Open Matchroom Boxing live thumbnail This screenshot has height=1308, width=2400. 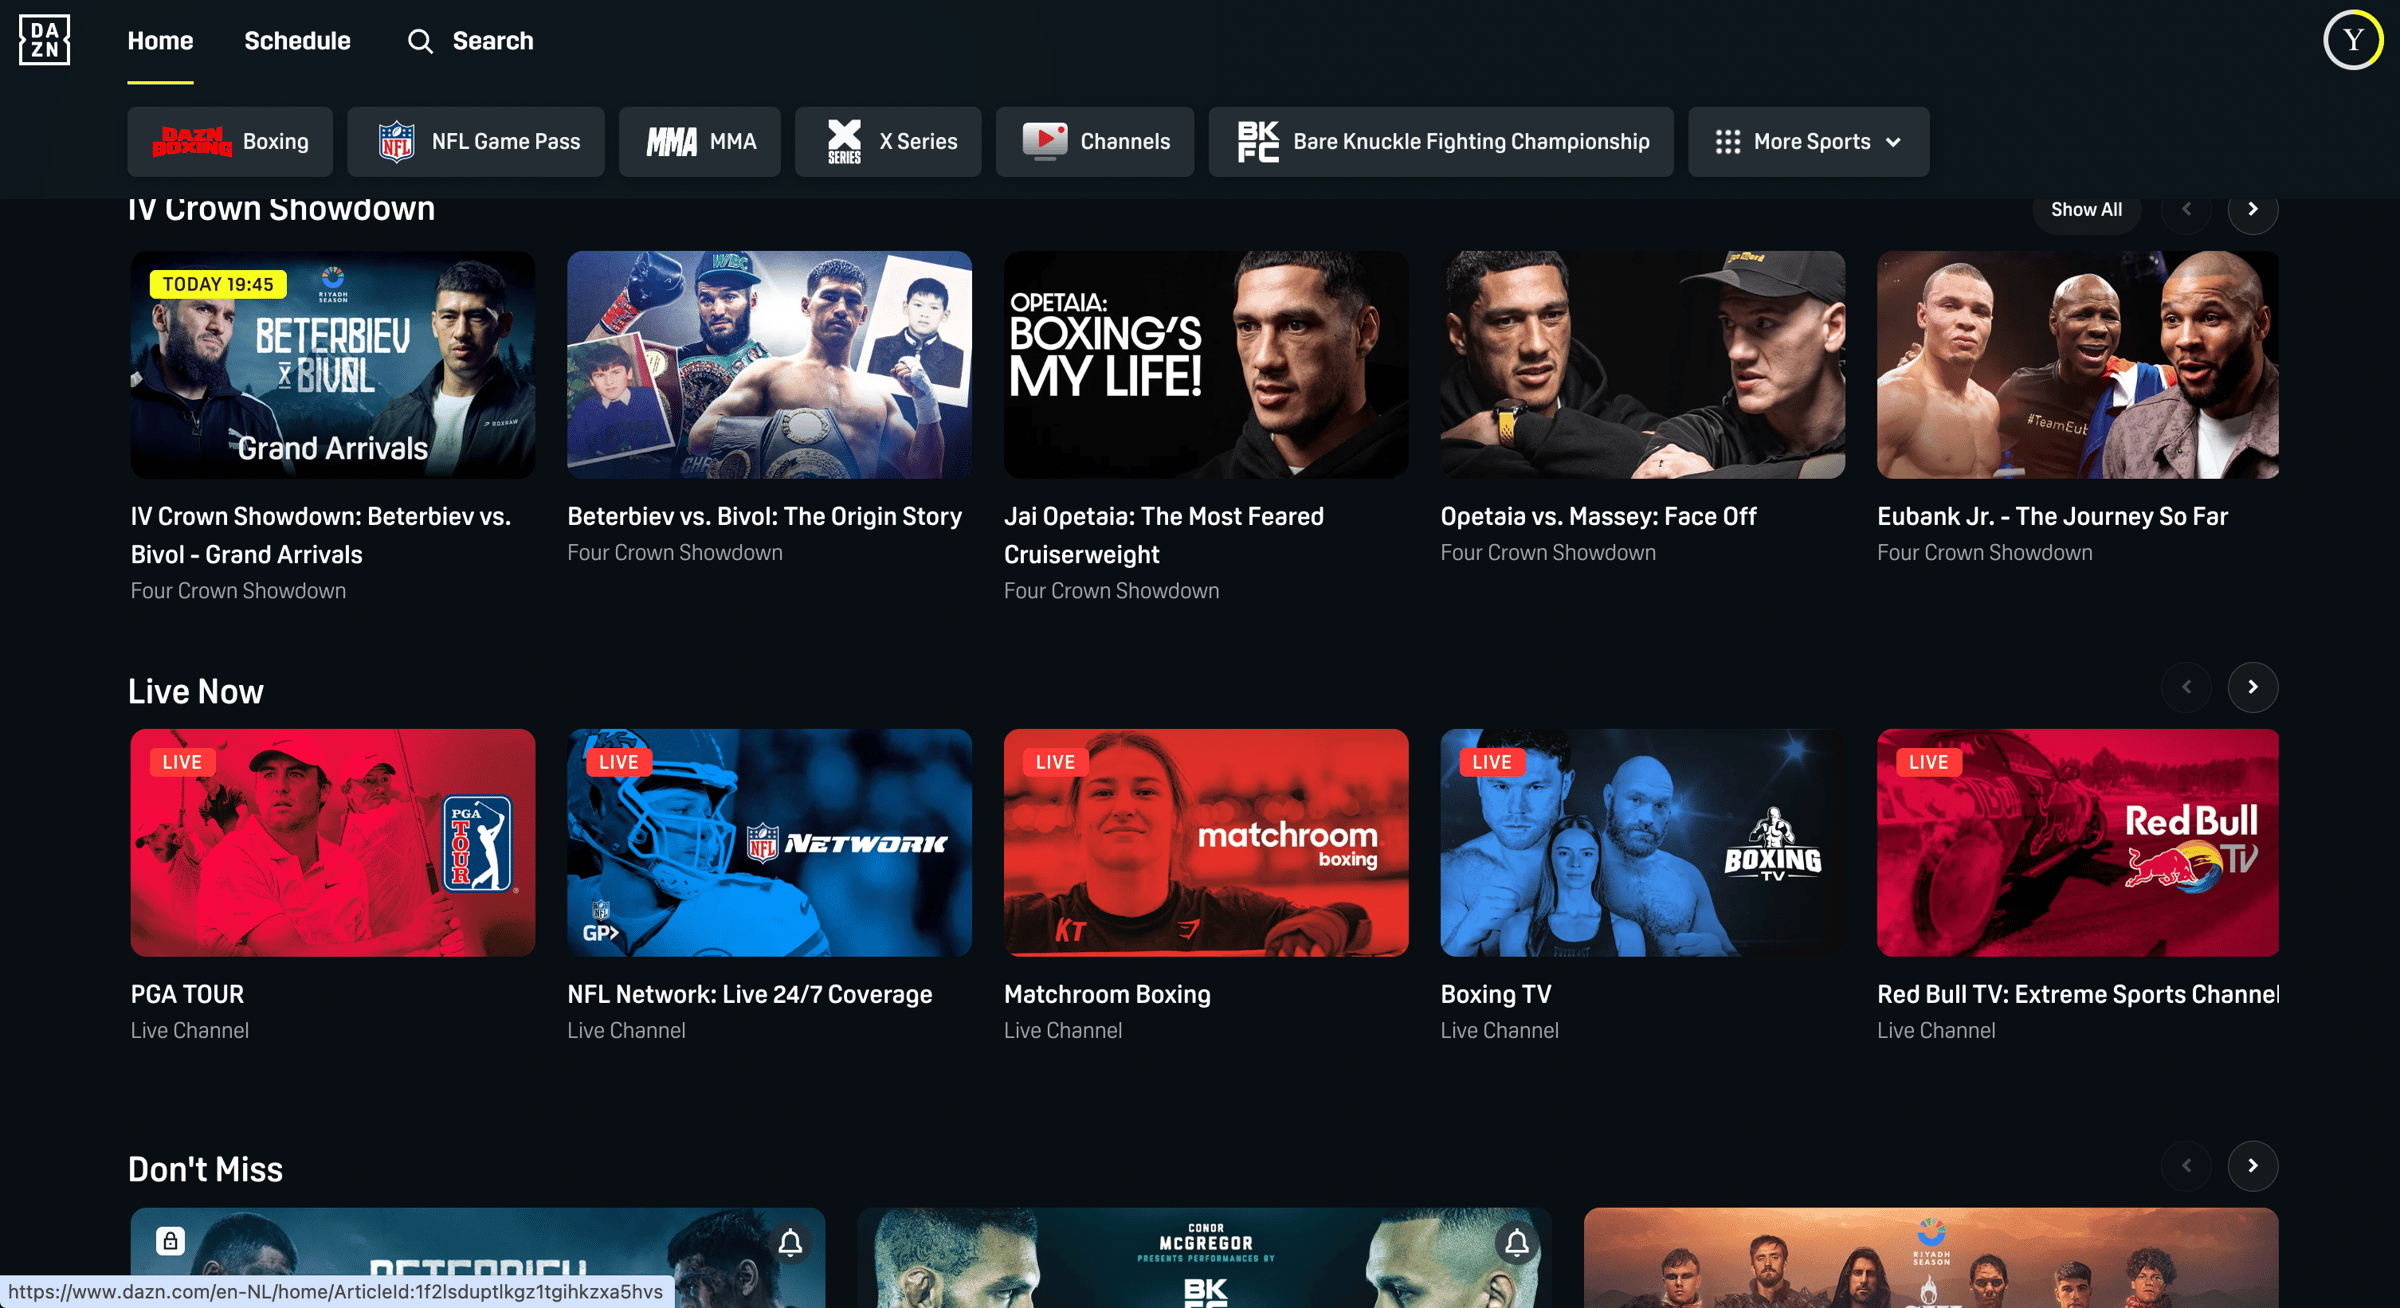pyautogui.click(x=1206, y=842)
